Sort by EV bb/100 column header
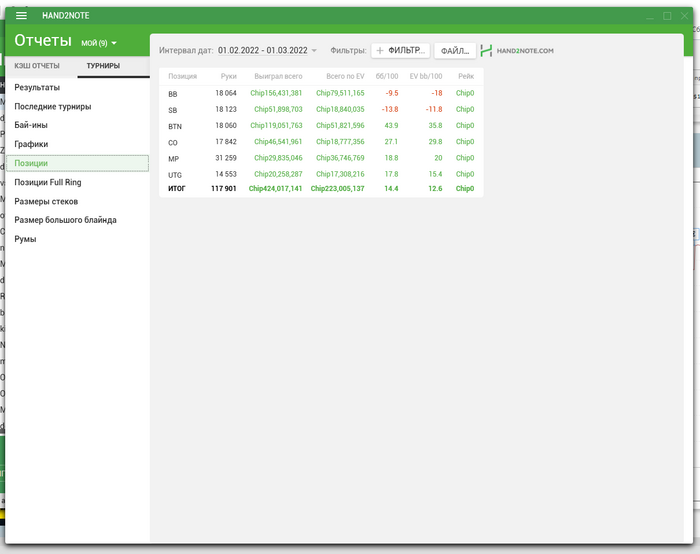The image size is (700, 554). (x=426, y=76)
